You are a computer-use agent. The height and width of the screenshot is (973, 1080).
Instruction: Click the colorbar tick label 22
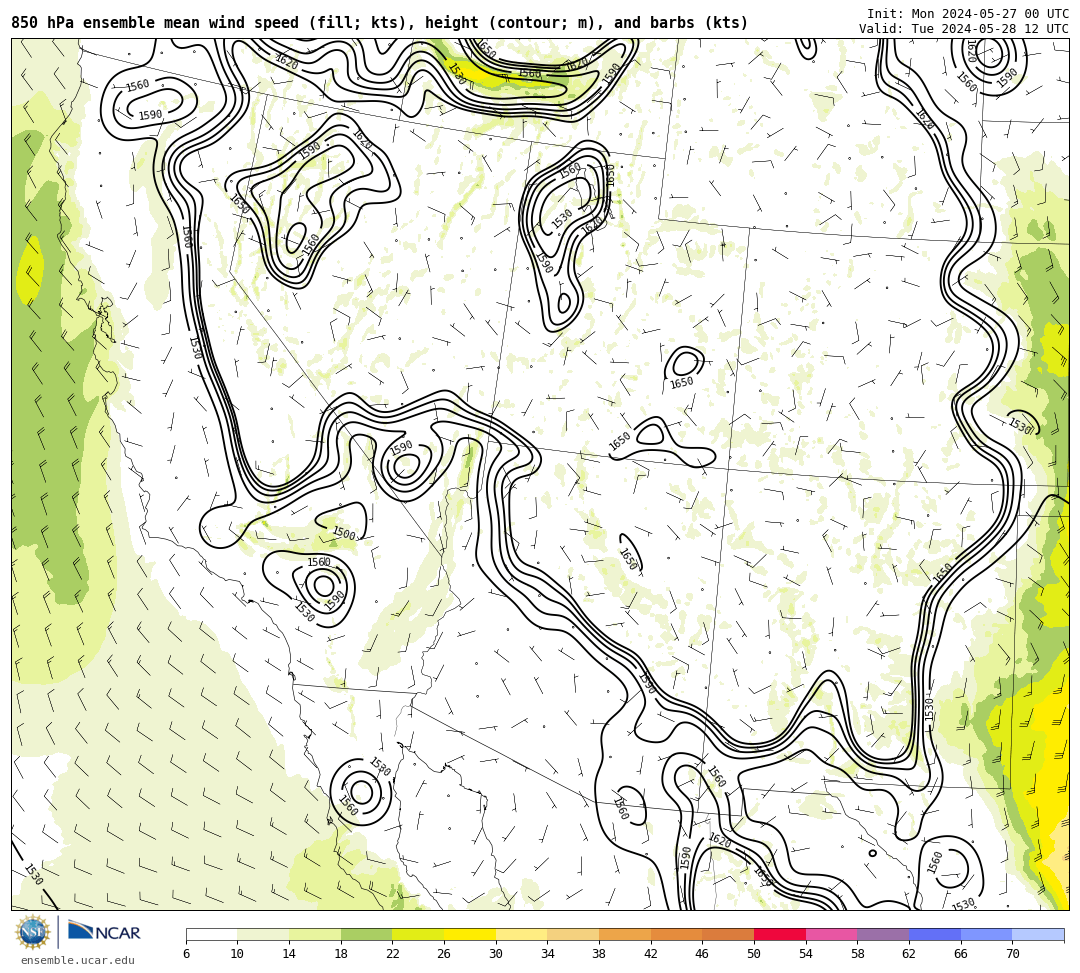393,954
